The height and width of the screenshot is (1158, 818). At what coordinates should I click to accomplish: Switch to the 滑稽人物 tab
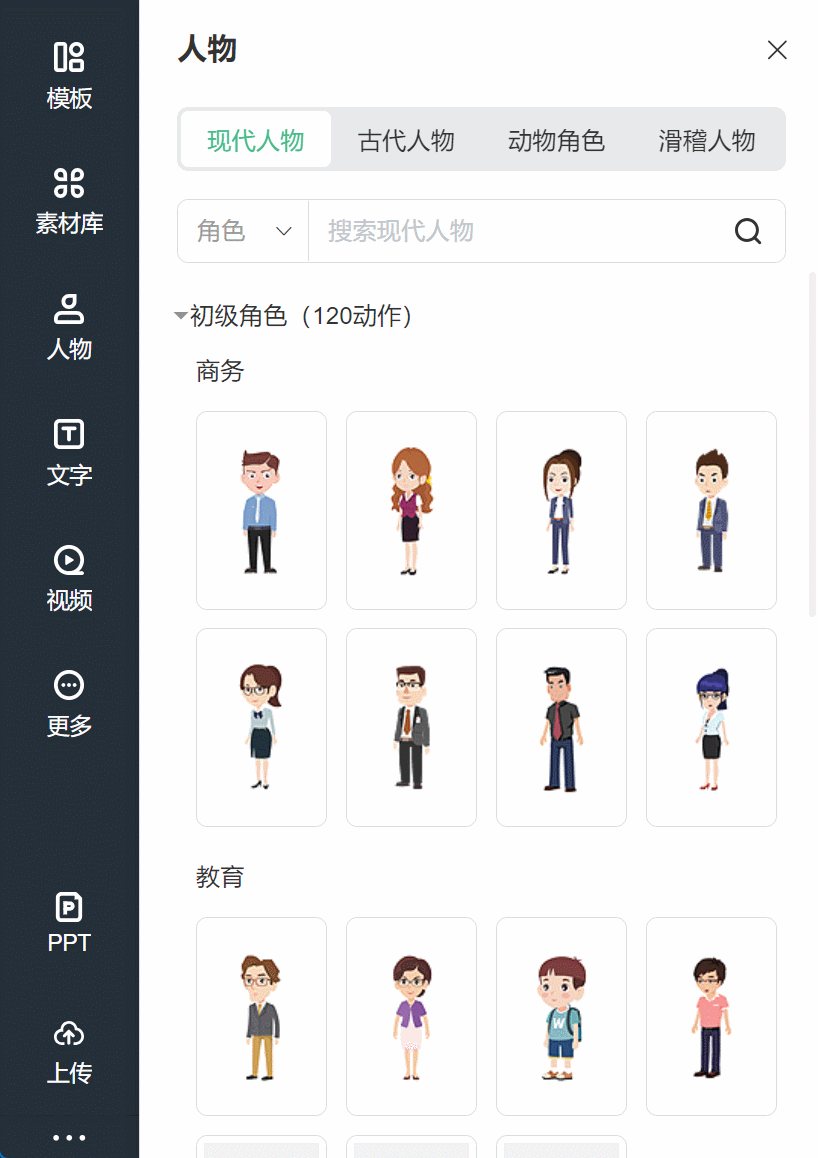(x=707, y=140)
